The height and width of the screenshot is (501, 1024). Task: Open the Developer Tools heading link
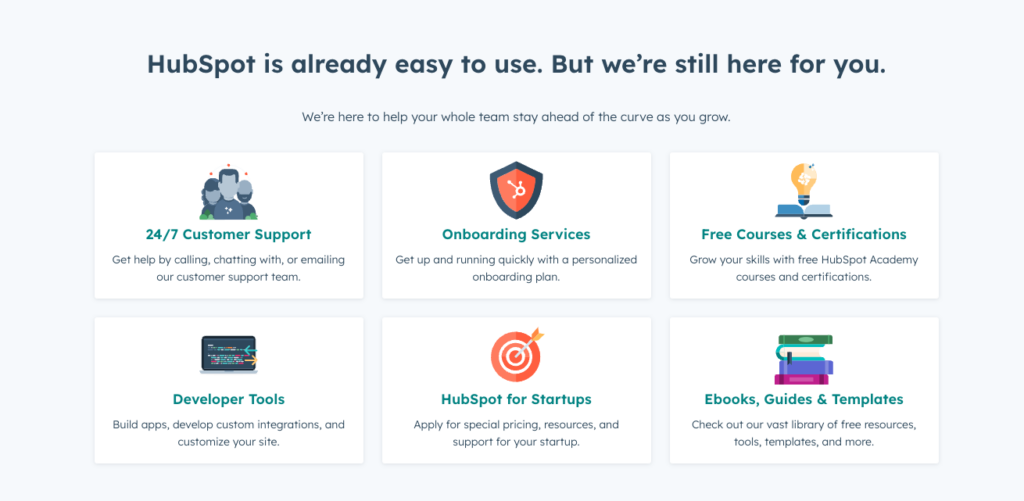tap(229, 399)
